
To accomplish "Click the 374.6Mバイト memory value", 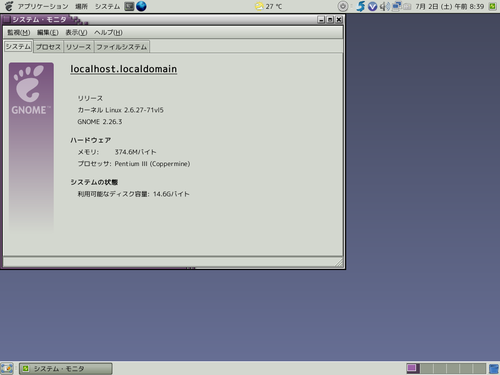I will click(x=135, y=152).
